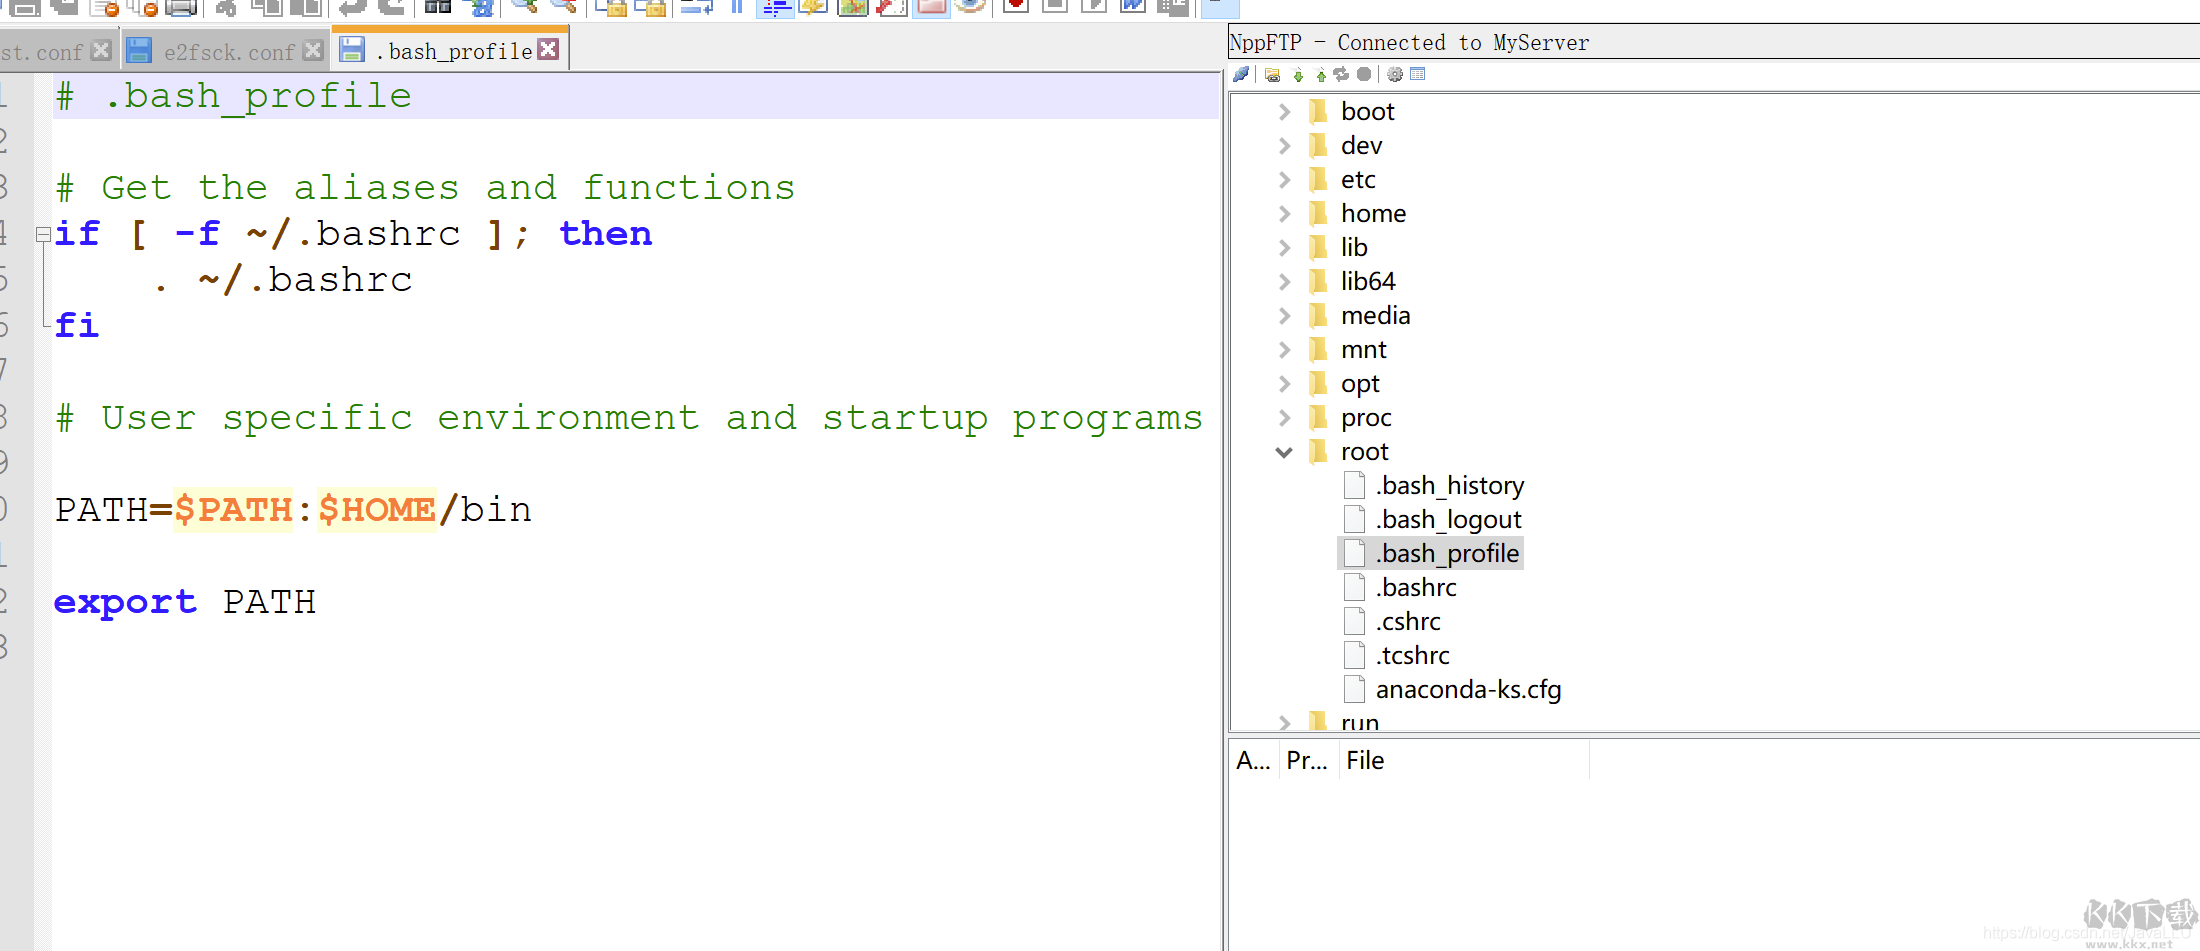The width and height of the screenshot is (2200, 951).
Task: Click the gray abort transfer icon
Action: pos(1363,74)
